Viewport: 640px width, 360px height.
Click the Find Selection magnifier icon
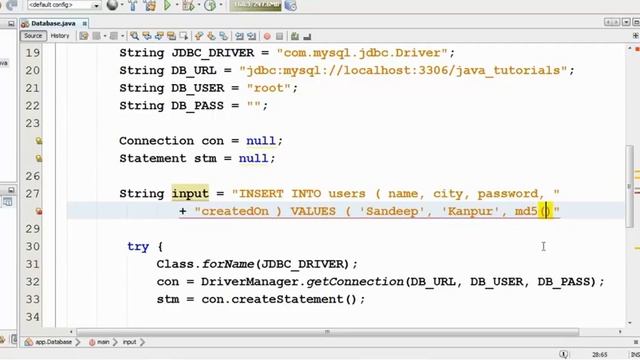(x=134, y=36)
